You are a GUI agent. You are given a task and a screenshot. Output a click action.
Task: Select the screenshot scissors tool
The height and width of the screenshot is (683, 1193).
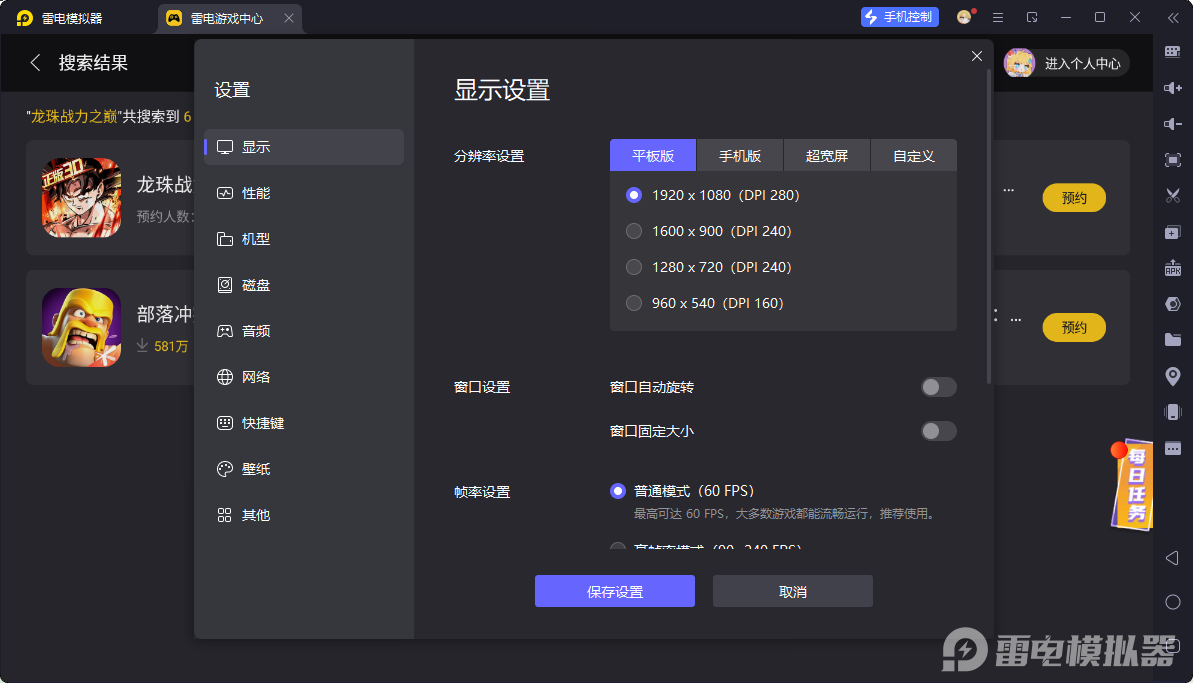coord(1172,196)
